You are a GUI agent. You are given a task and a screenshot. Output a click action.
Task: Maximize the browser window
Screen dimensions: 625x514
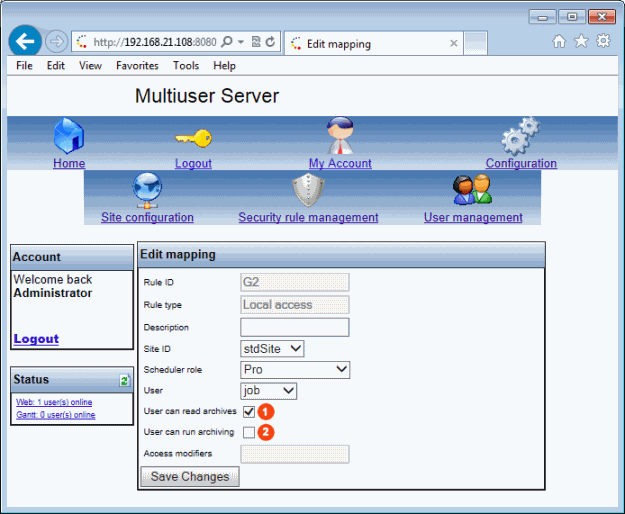pos(572,17)
